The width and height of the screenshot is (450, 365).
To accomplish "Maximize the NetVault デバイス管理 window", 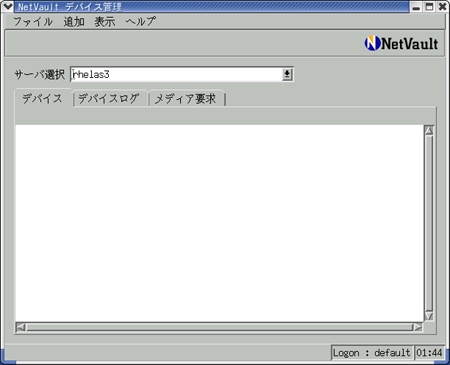I will pos(429,7).
